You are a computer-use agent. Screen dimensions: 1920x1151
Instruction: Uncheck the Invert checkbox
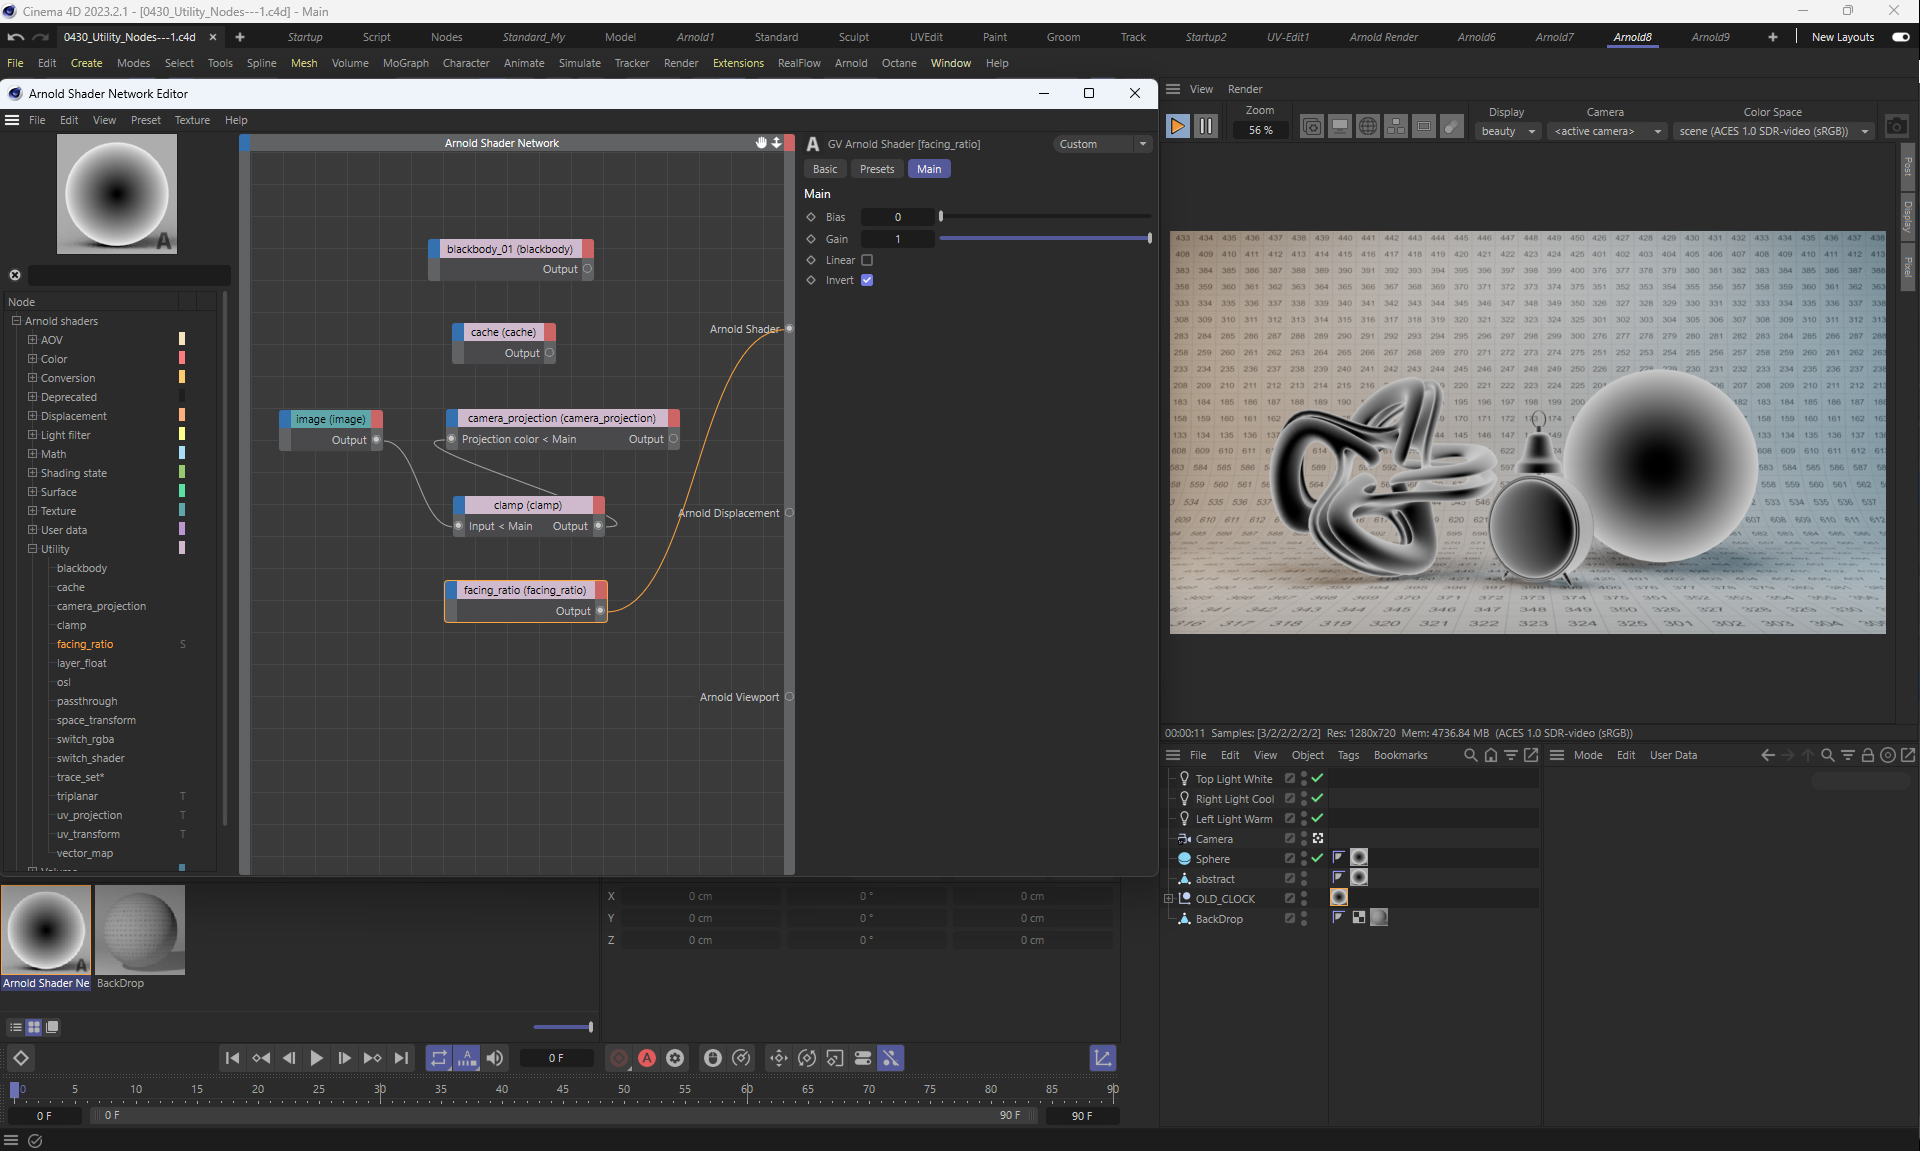[867, 280]
